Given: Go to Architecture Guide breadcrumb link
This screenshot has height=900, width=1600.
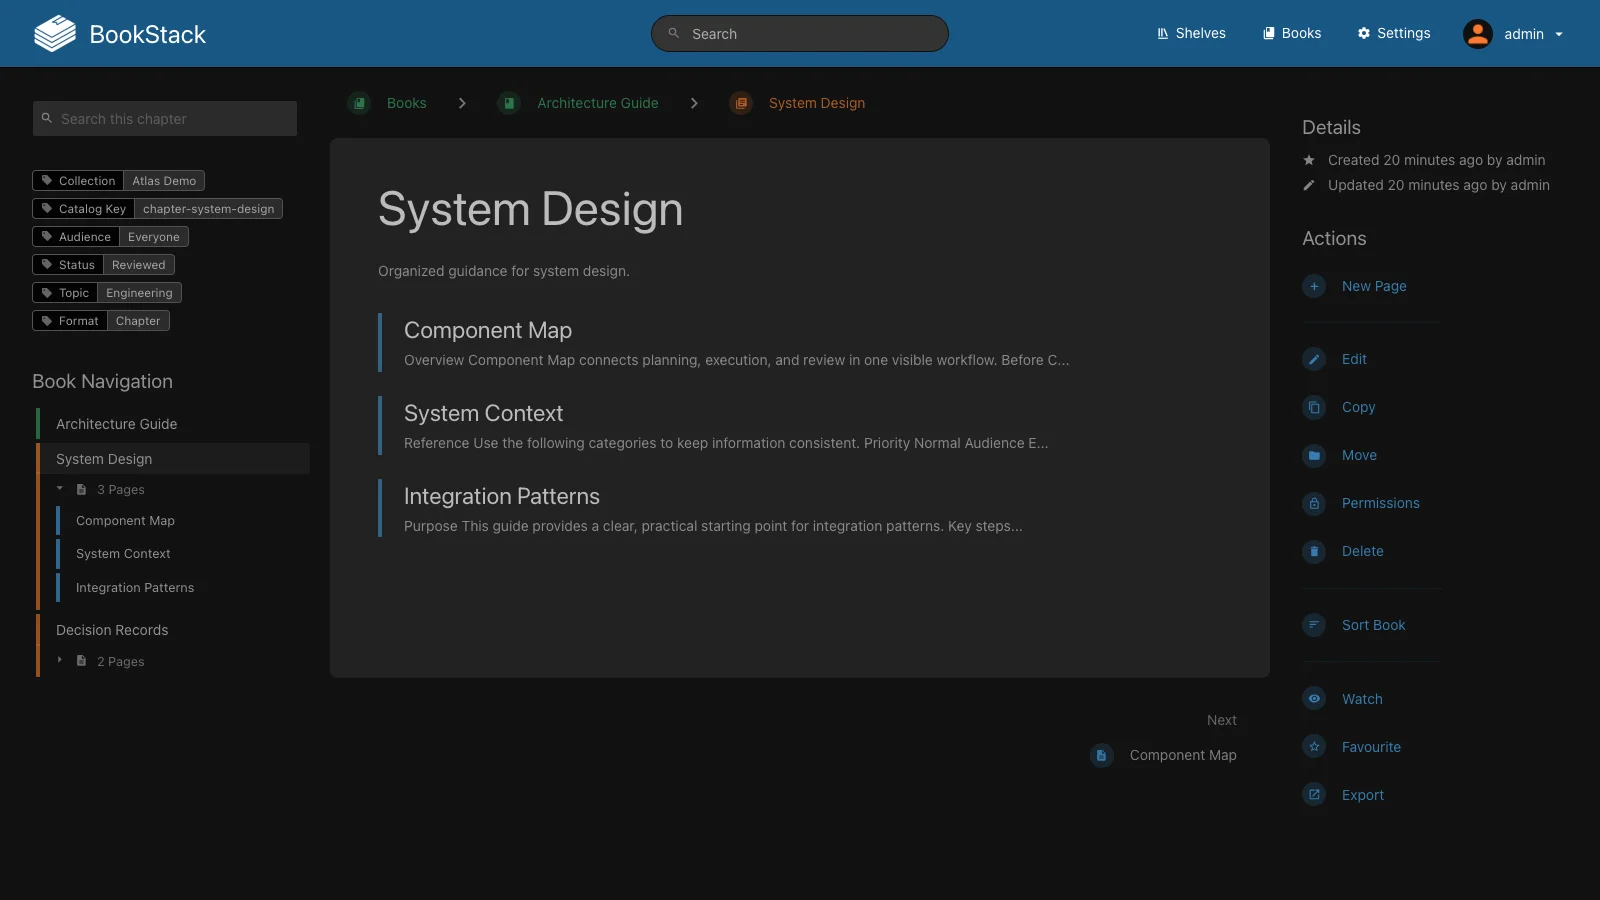Looking at the screenshot, I should click(x=598, y=103).
